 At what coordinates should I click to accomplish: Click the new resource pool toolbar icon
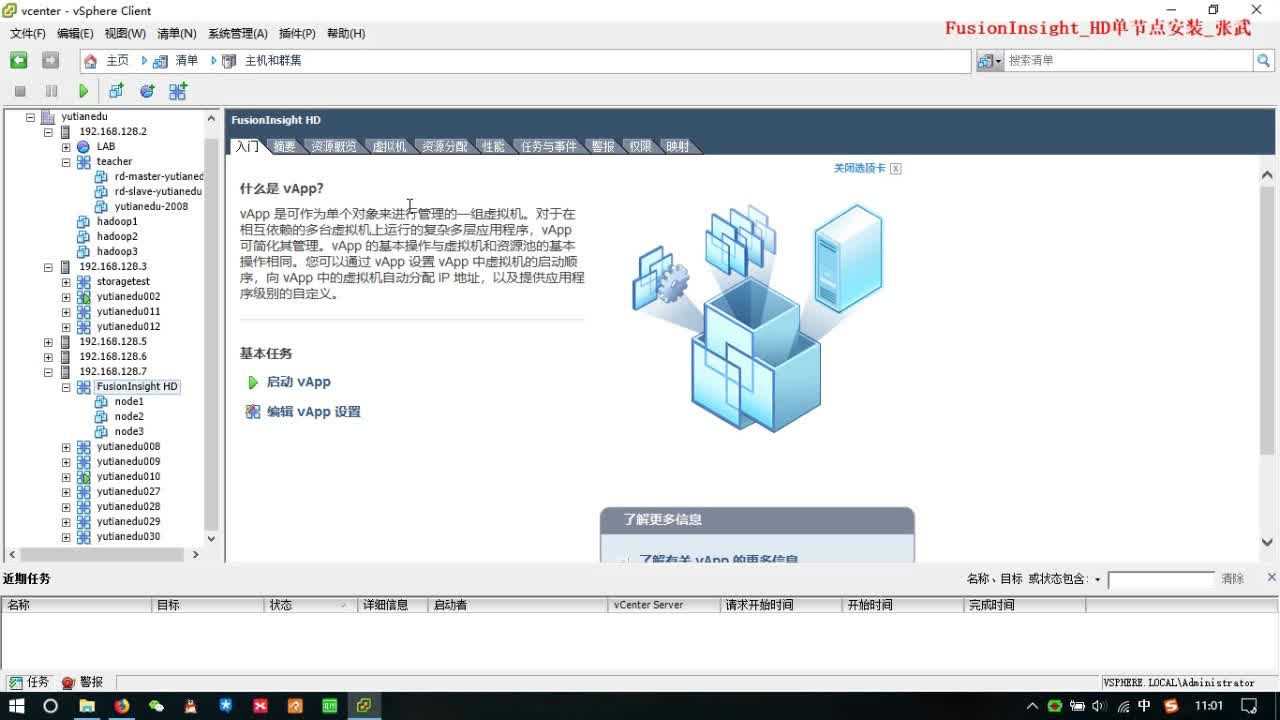[x=147, y=91]
